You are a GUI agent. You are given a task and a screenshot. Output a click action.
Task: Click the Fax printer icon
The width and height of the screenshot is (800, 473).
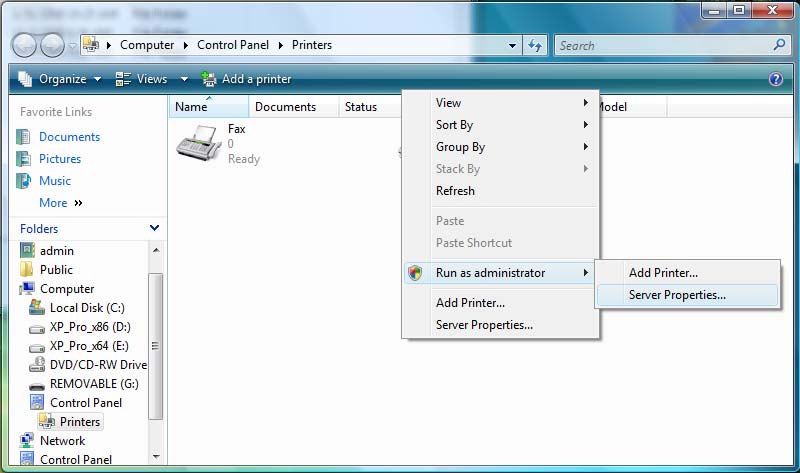[x=196, y=143]
